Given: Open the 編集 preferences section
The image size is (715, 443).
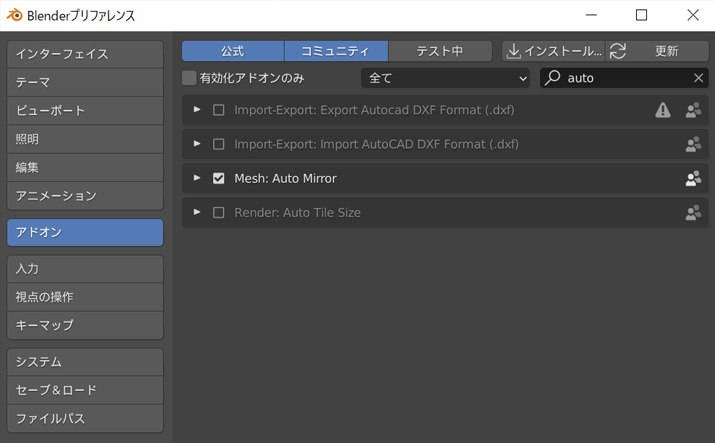Looking at the screenshot, I should point(85,167).
